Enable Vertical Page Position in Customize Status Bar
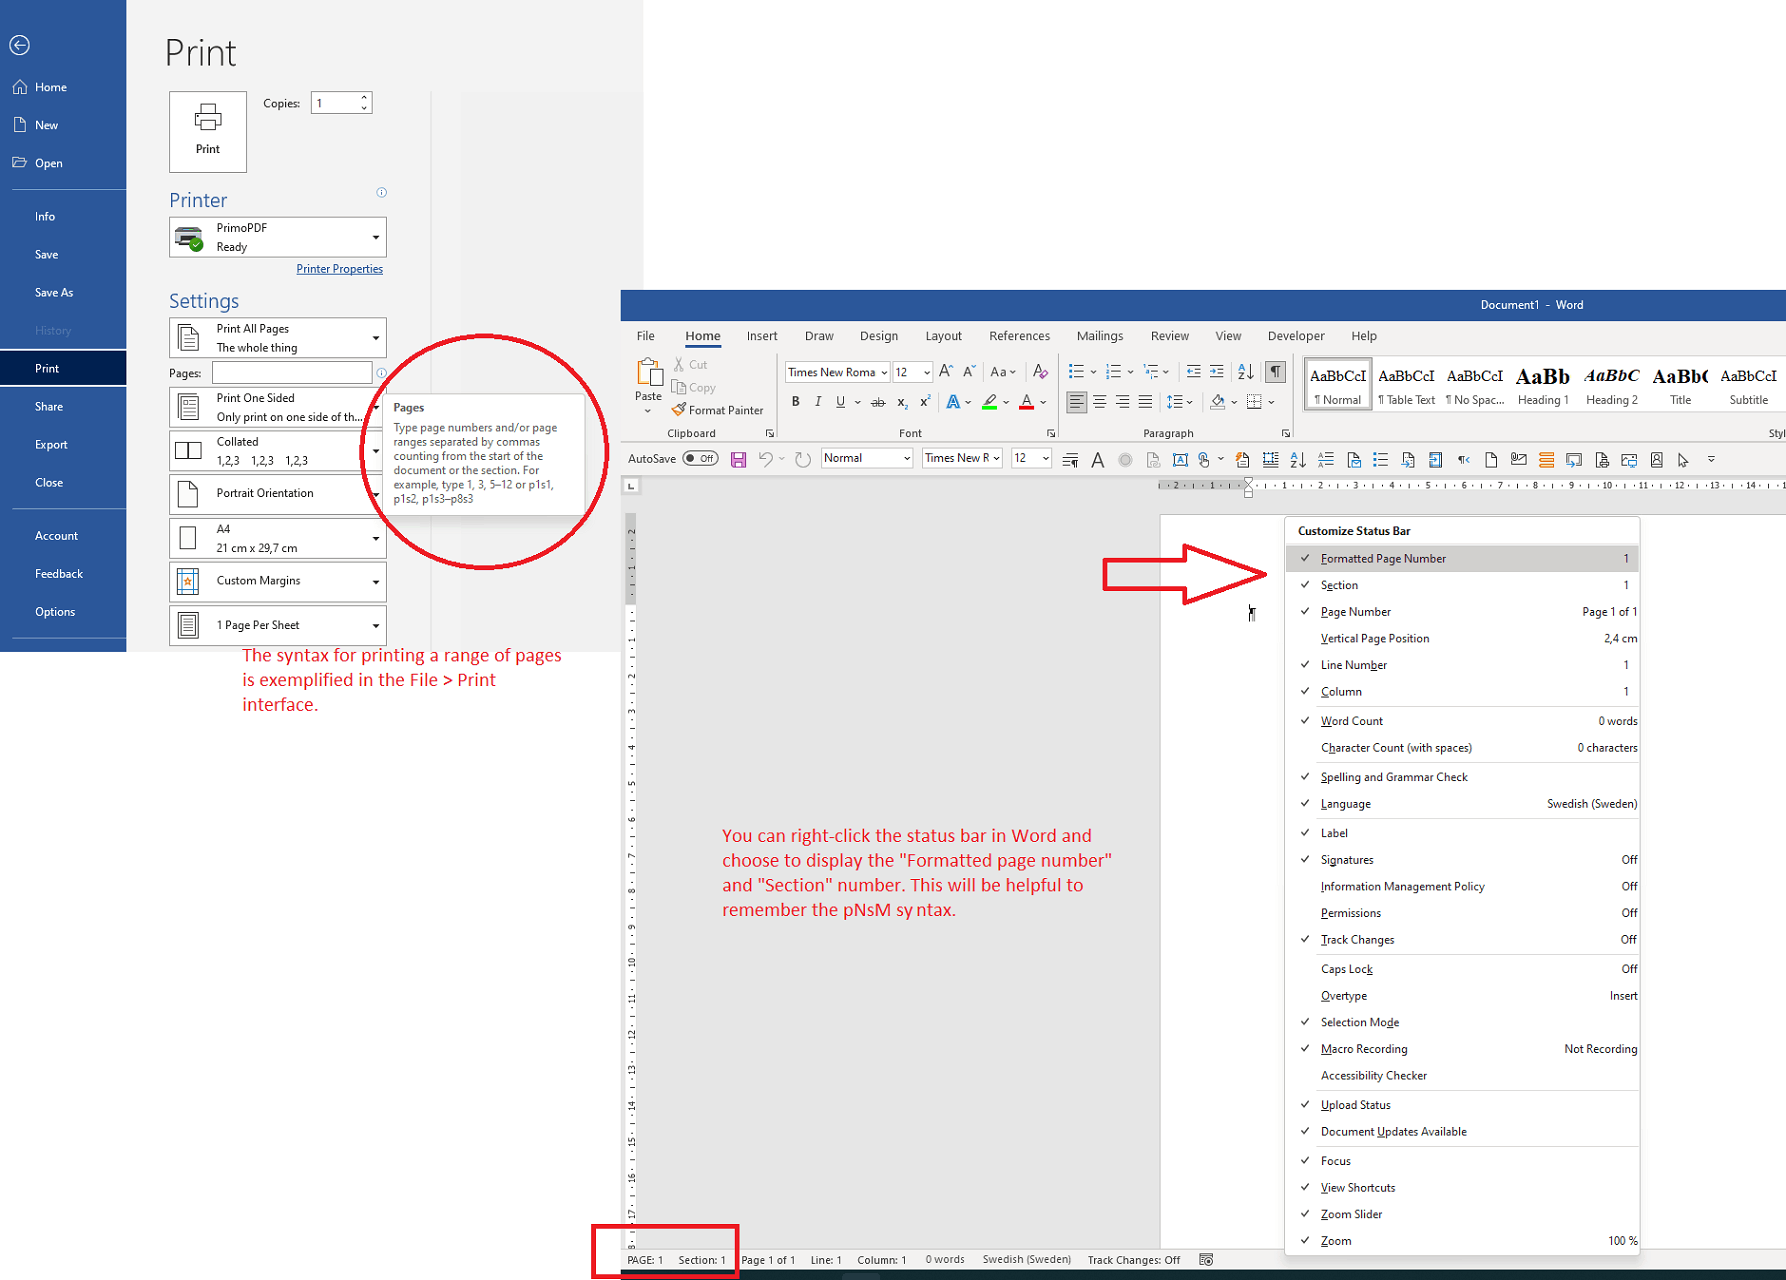 (x=1463, y=638)
